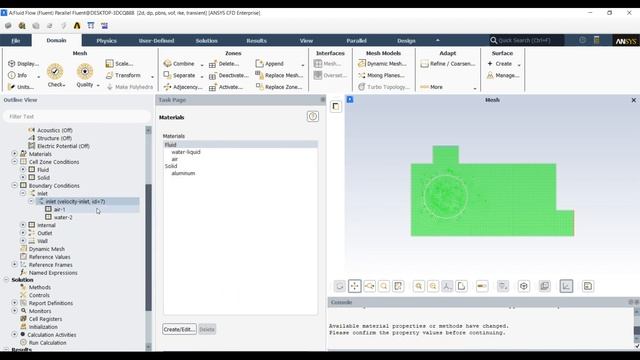This screenshot has width=640, height=360.
Task: Click the Create/Edit... materials button
Action: click(179, 329)
